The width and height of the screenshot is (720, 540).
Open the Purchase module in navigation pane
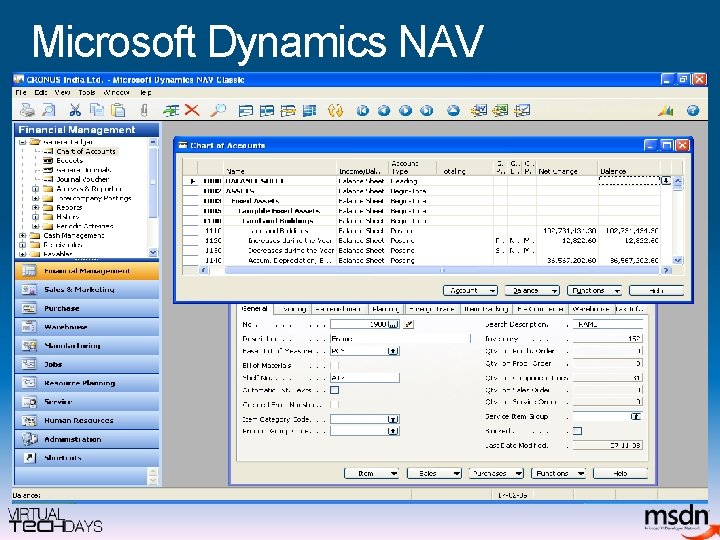87,308
